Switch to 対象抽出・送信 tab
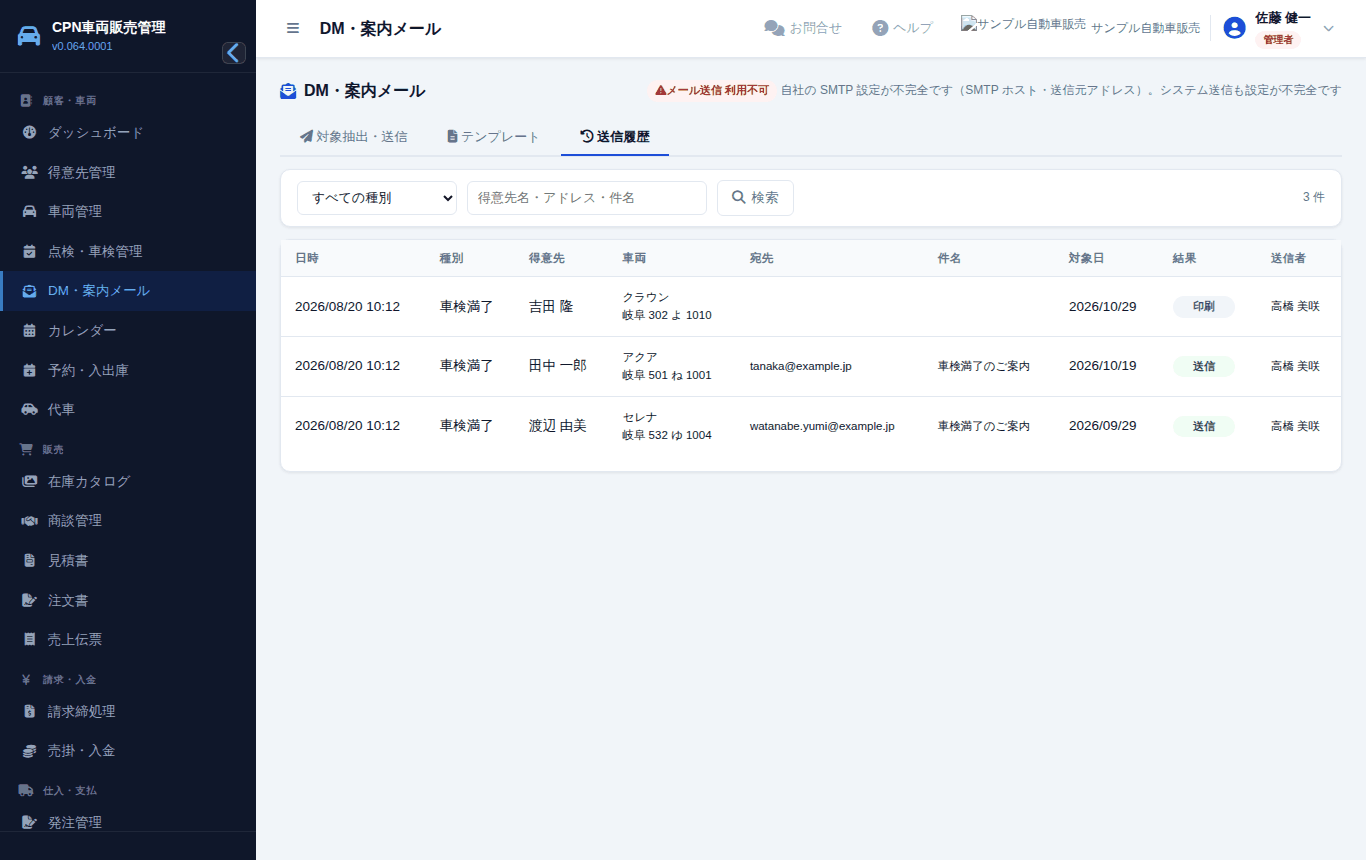This screenshot has height=860, width=1366. pos(353,136)
